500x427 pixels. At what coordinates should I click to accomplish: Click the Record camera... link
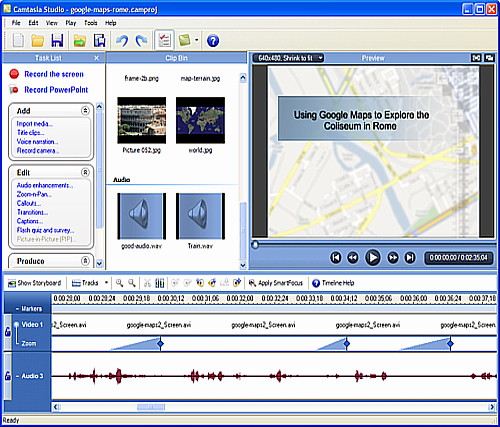coord(38,151)
